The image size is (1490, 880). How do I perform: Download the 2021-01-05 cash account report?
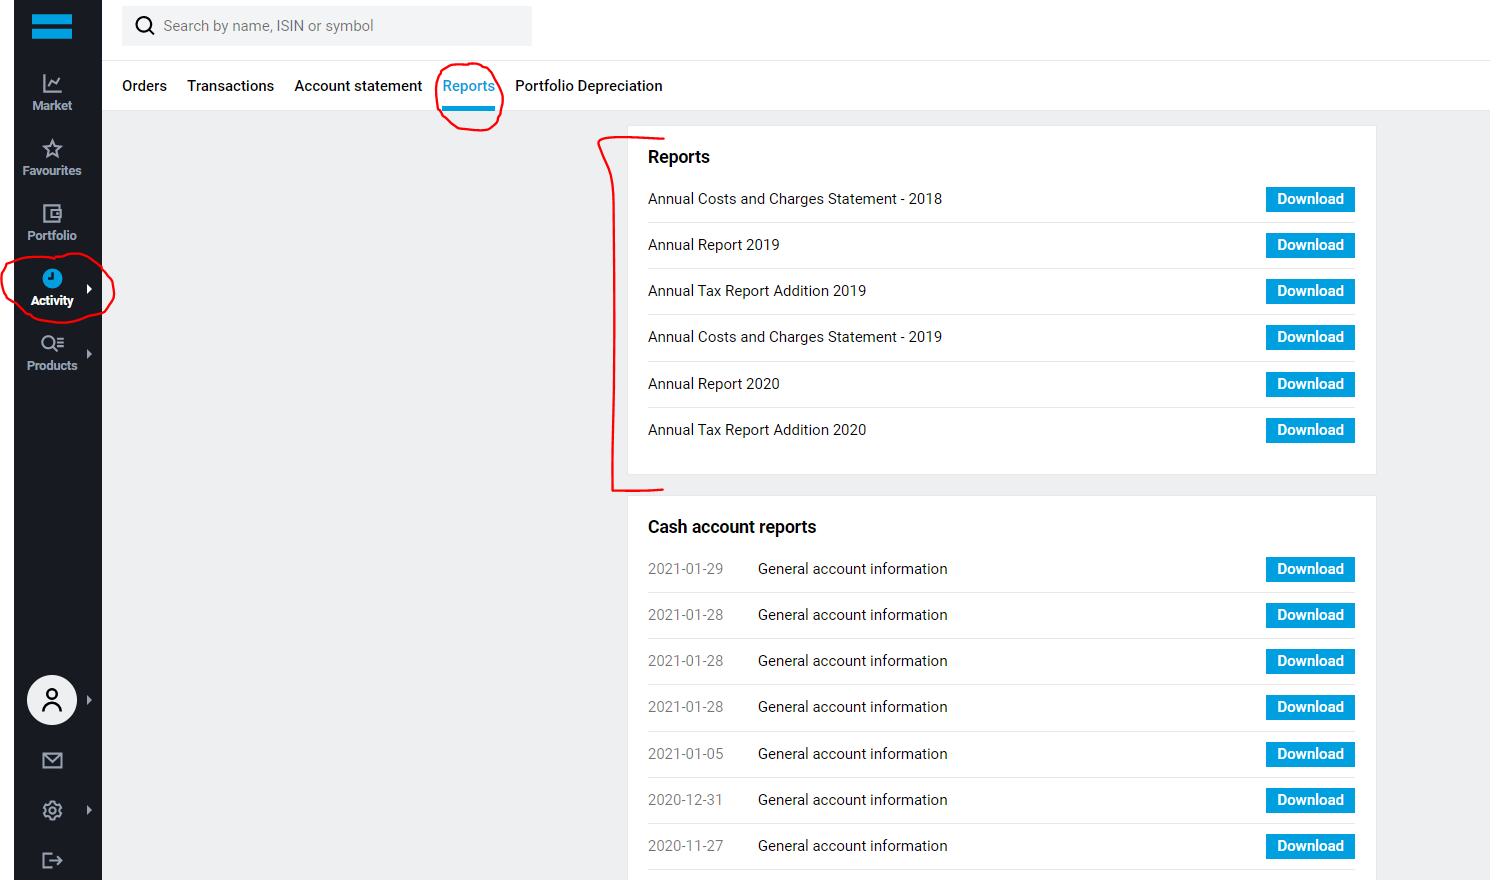point(1310,754)
